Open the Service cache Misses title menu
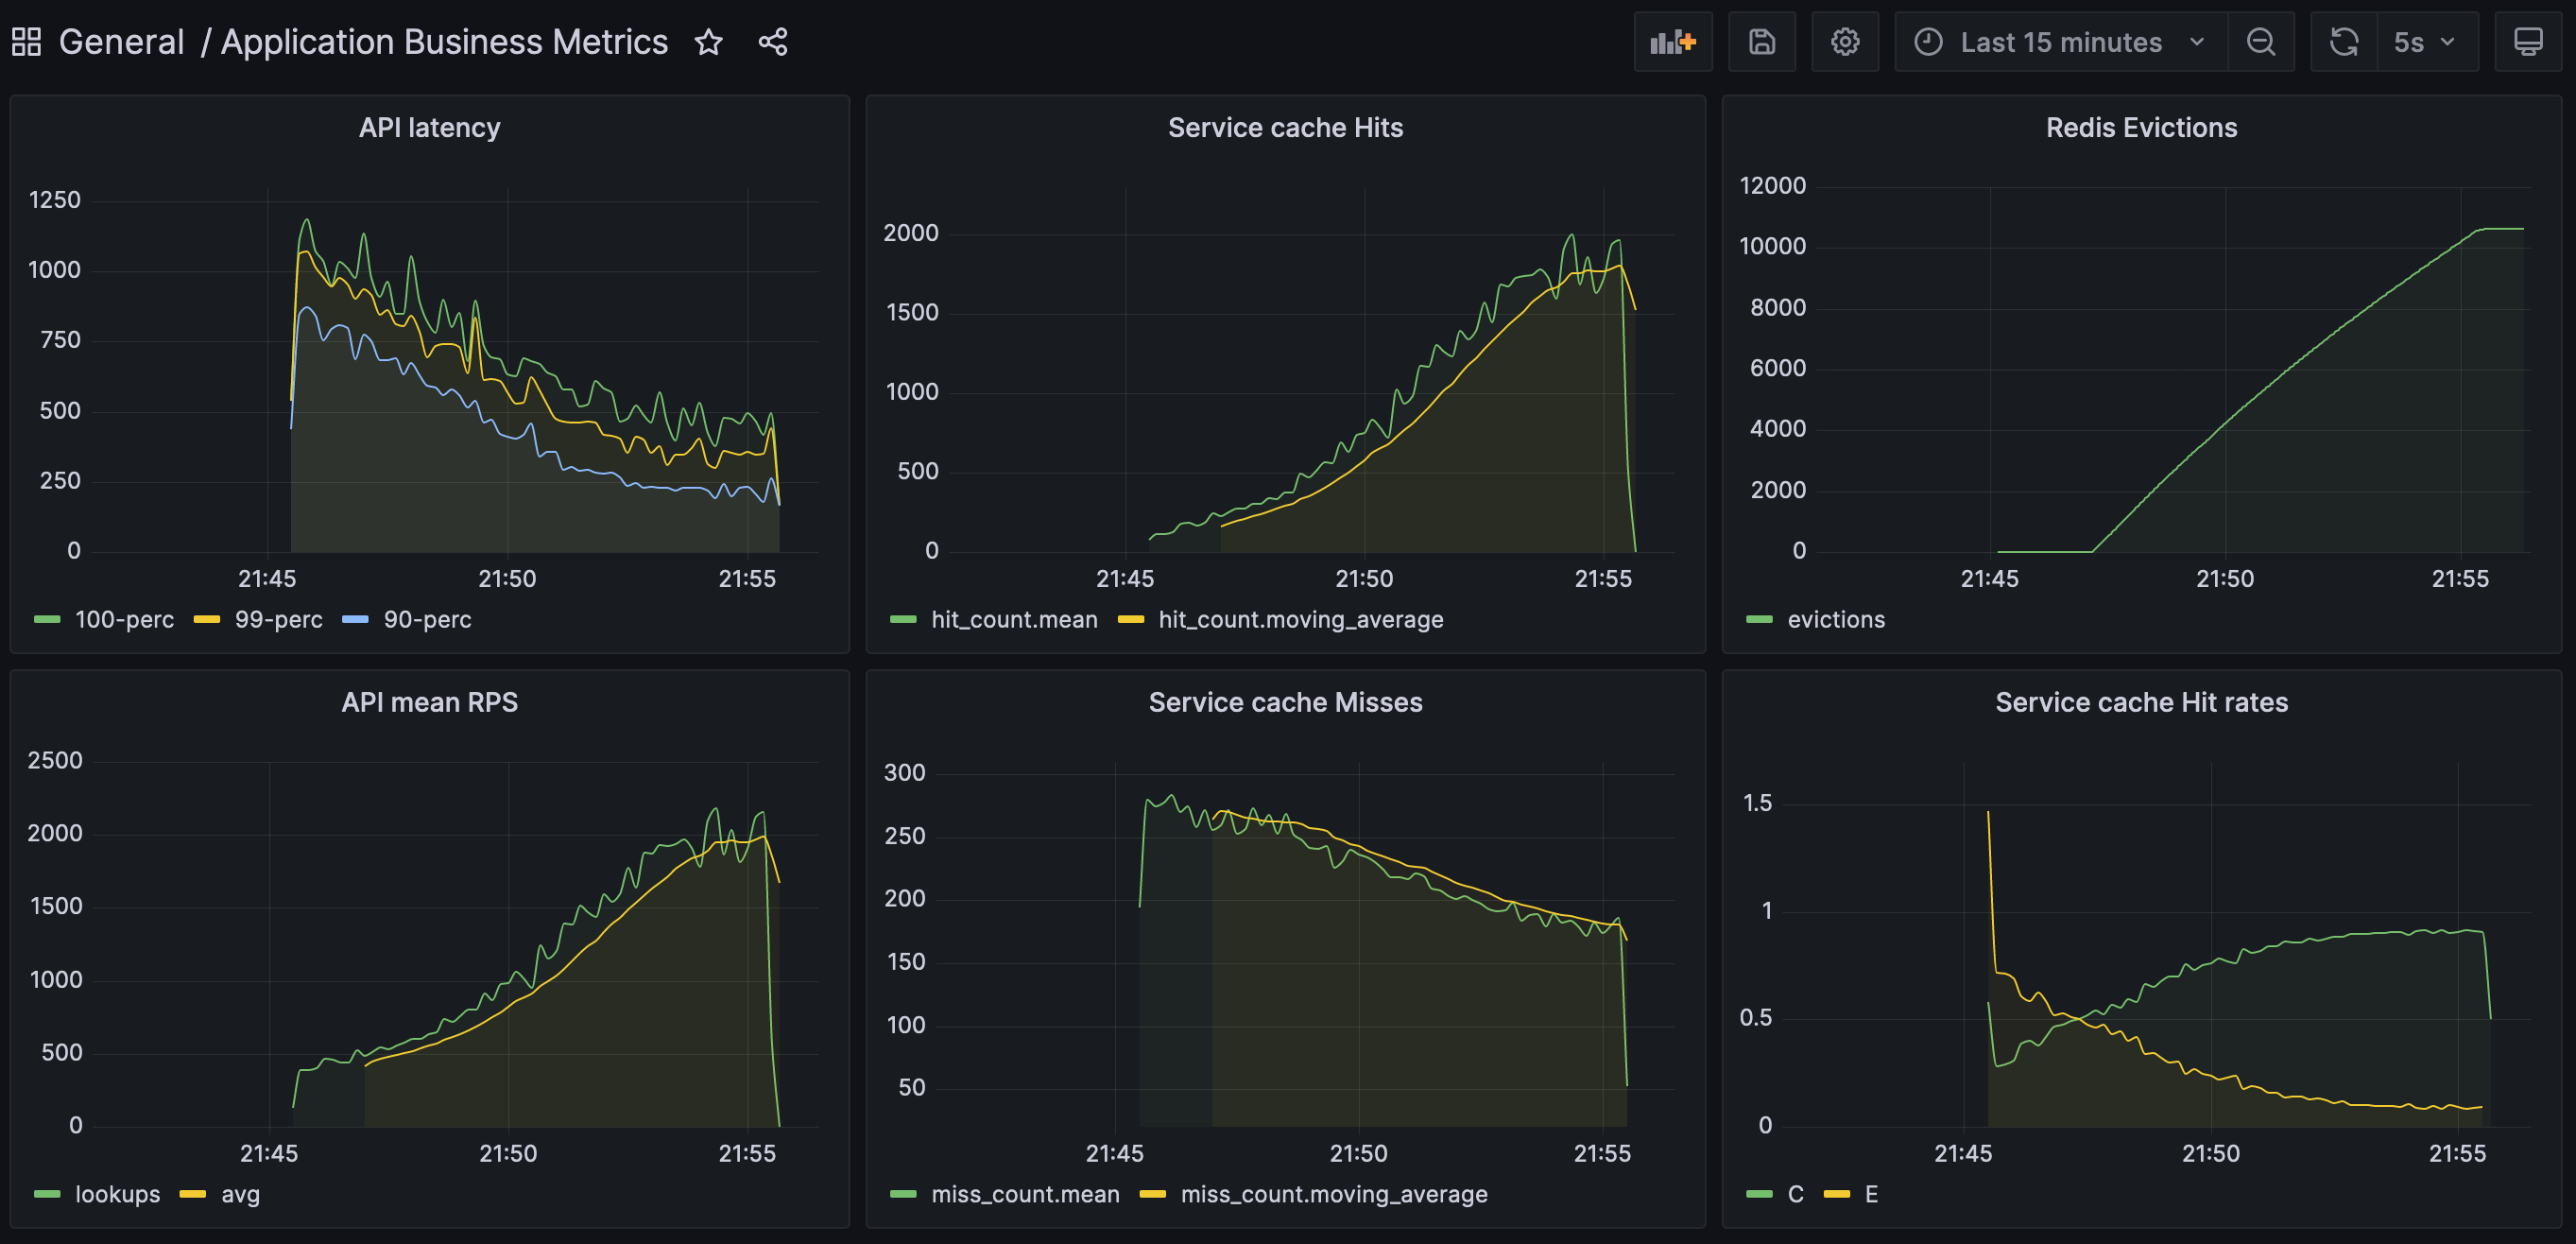This screenshot has height=1244, width=2576. click(x=1285, y=703)
